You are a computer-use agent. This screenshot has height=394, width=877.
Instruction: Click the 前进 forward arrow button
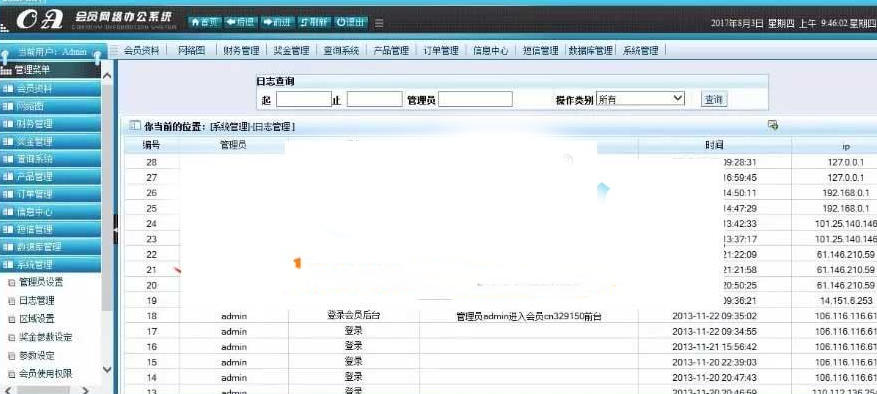[x=276, y=22]
